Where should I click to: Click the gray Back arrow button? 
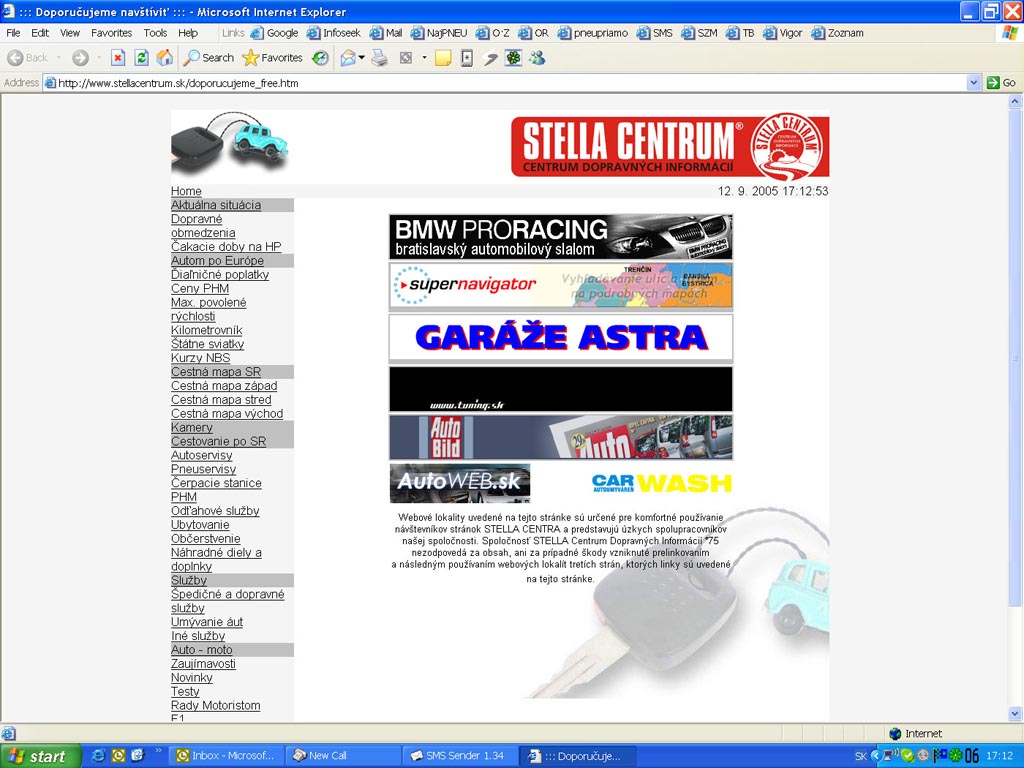pos(27,58)
